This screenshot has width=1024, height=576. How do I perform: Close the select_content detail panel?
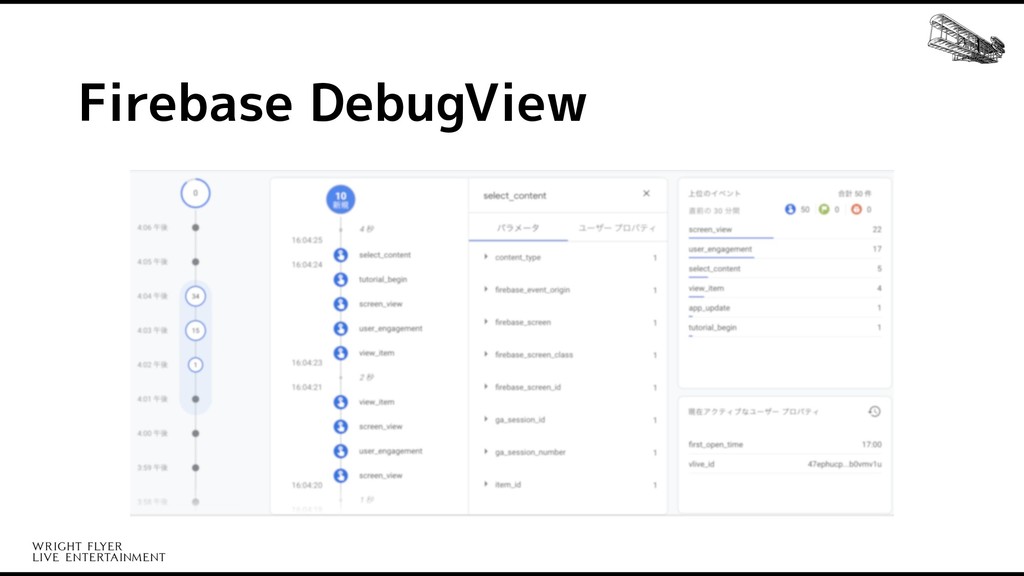coord(646,193)
